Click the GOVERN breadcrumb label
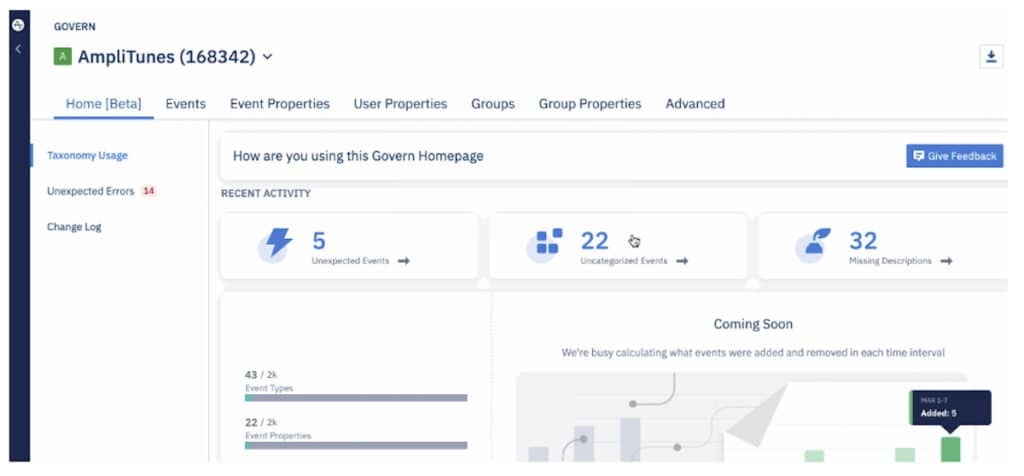Viewport: 1024px width, 476px height. point(74,27)
